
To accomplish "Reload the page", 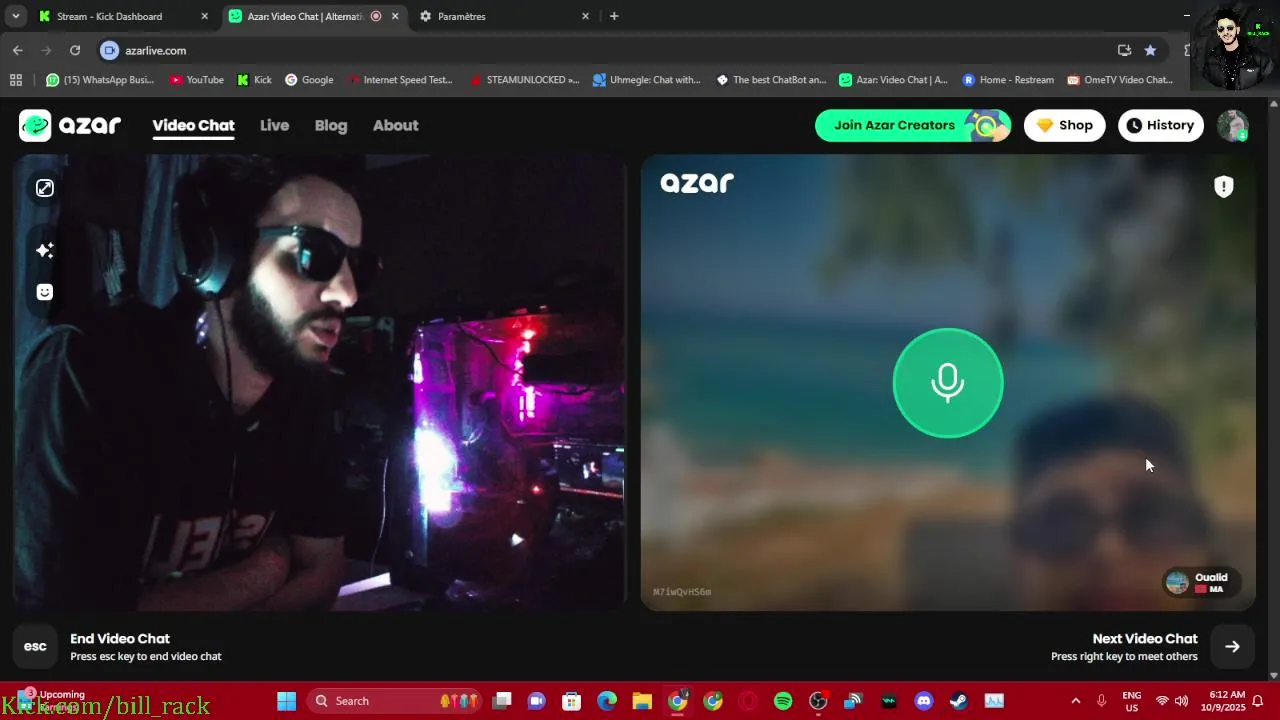I will pyautogui.click(x=75, y=50).
